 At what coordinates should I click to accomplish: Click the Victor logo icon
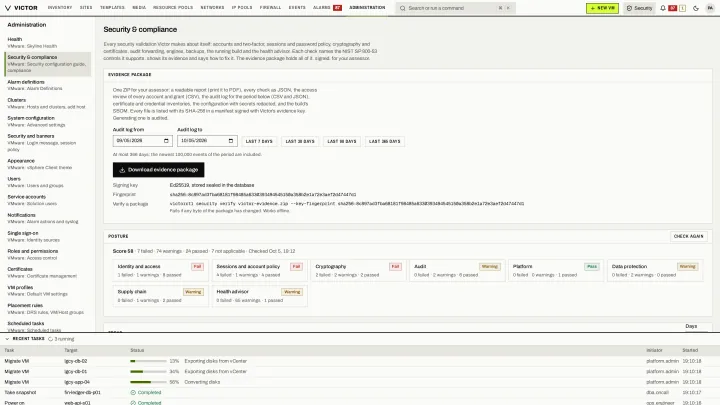[x=7, y=8]
